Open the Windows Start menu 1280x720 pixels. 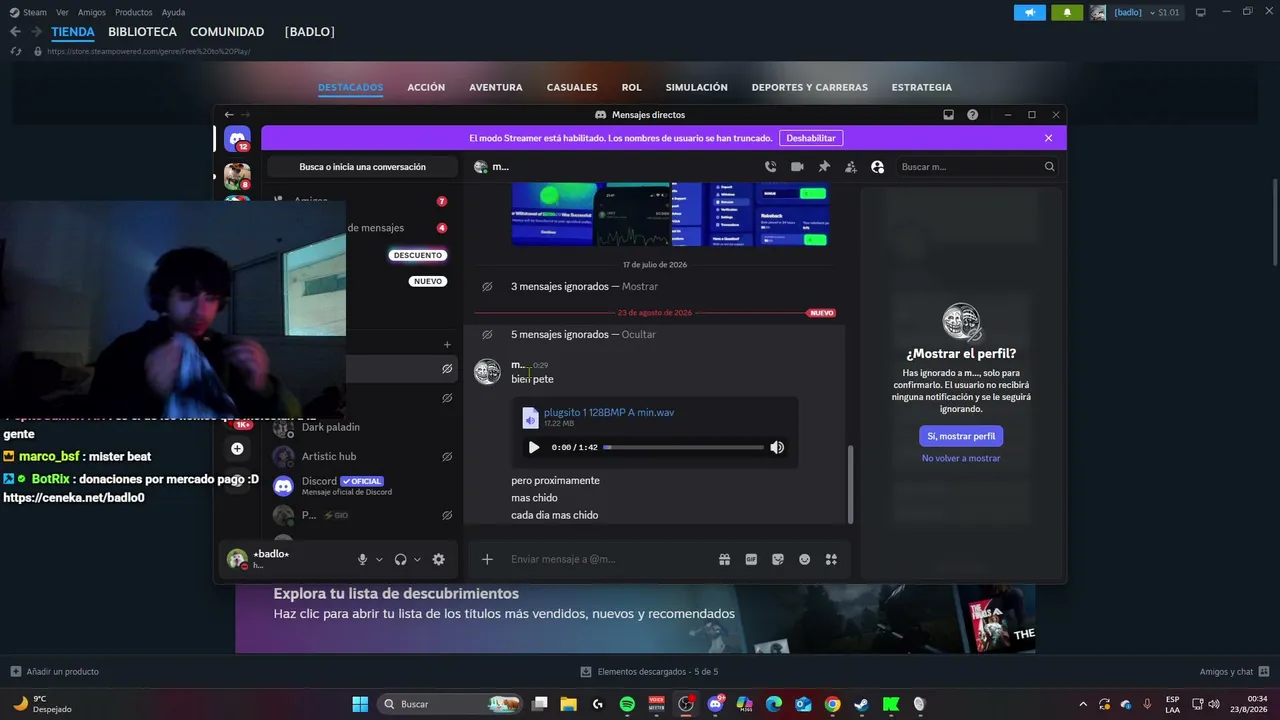pos(360,704)
